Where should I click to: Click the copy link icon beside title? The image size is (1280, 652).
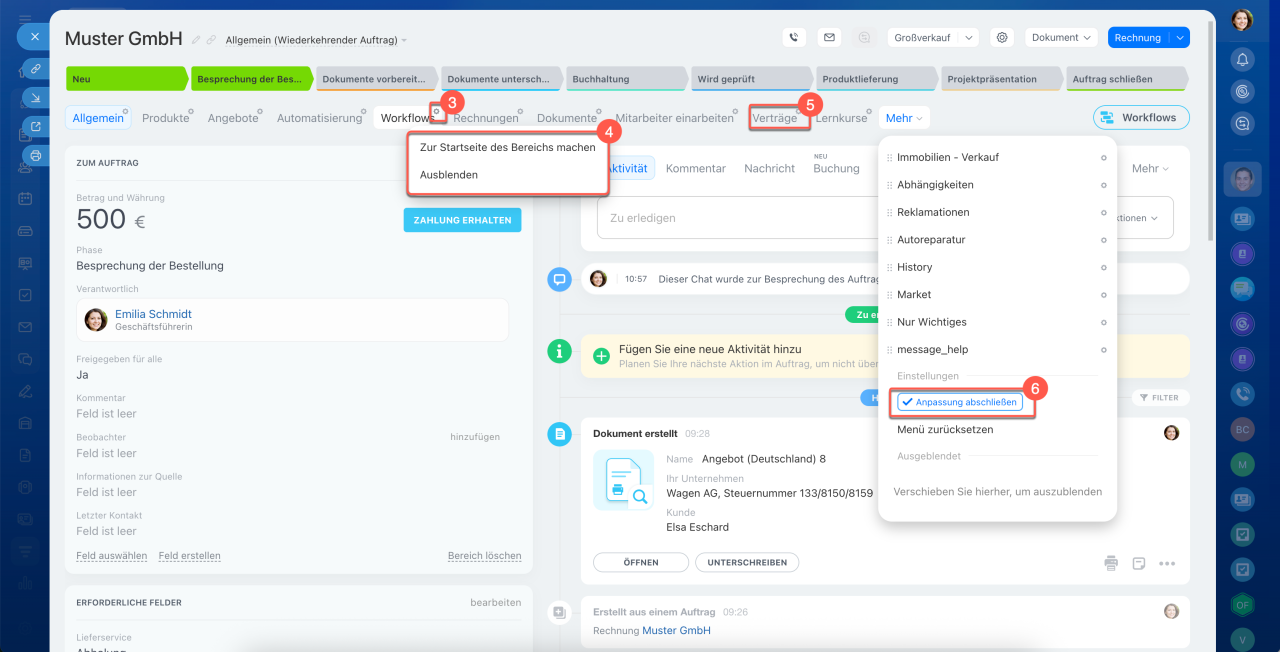click(211, 40)
